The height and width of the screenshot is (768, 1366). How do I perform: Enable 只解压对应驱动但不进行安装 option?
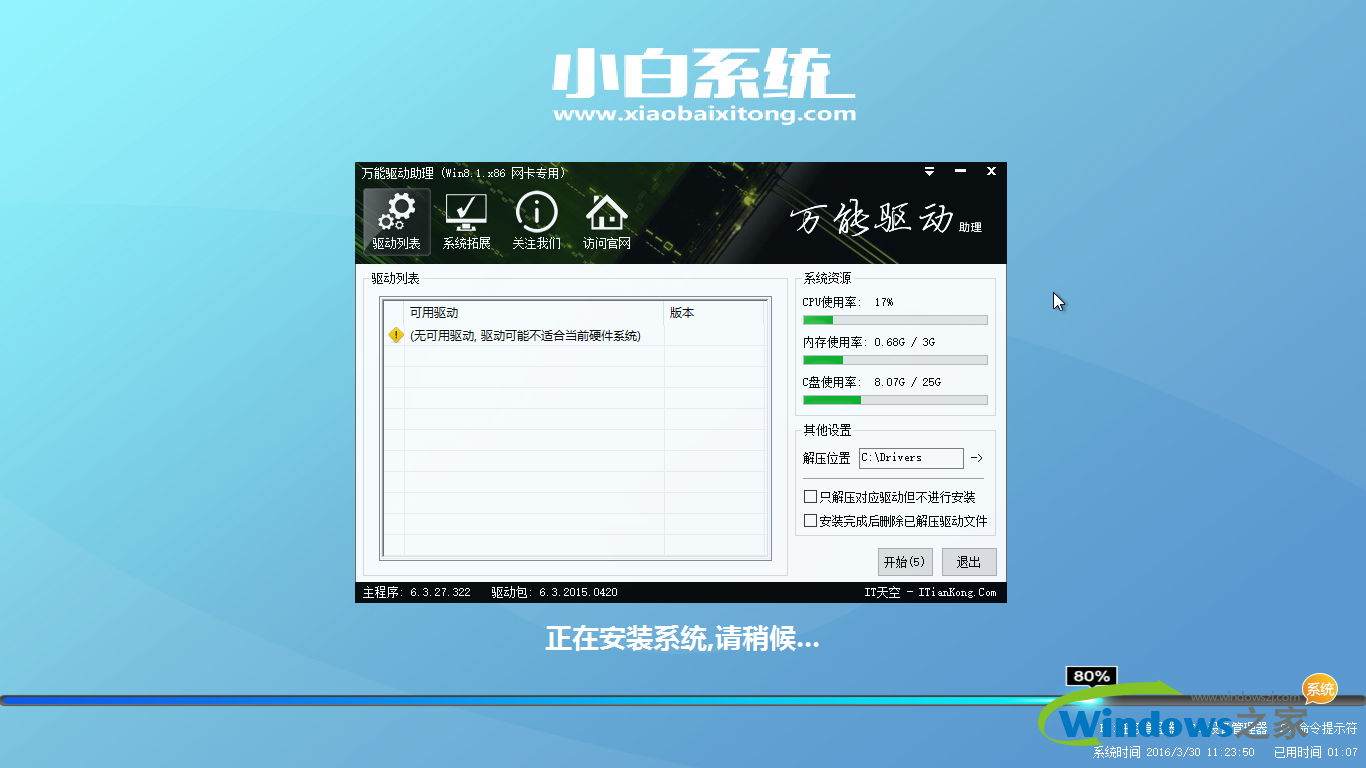pyautogui.click(x=810, y=496)
